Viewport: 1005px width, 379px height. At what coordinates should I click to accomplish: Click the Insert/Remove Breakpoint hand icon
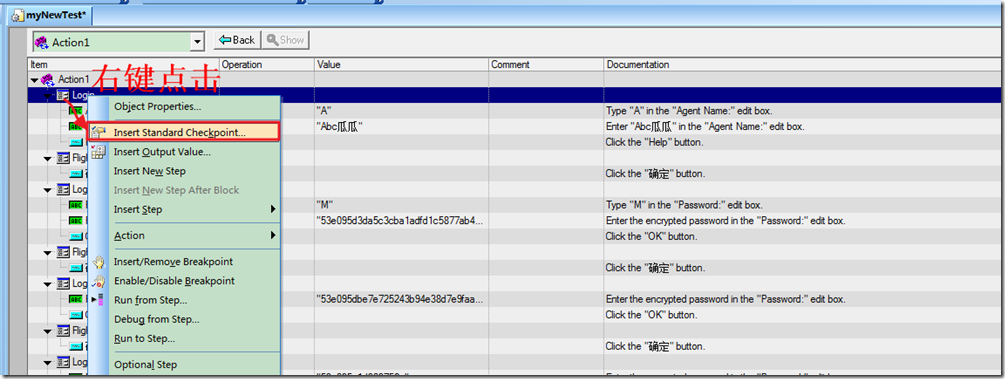(98, 262)
